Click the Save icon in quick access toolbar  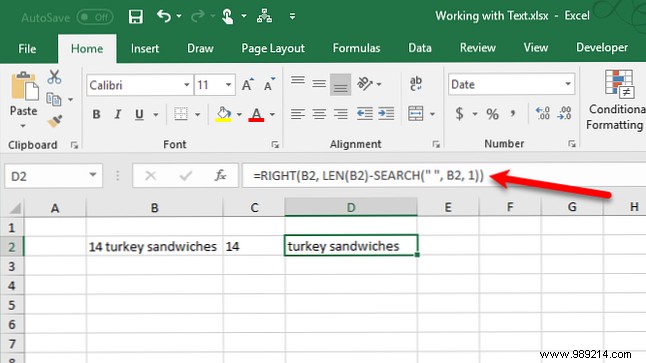pyautogui.click(x=136, y=17)
